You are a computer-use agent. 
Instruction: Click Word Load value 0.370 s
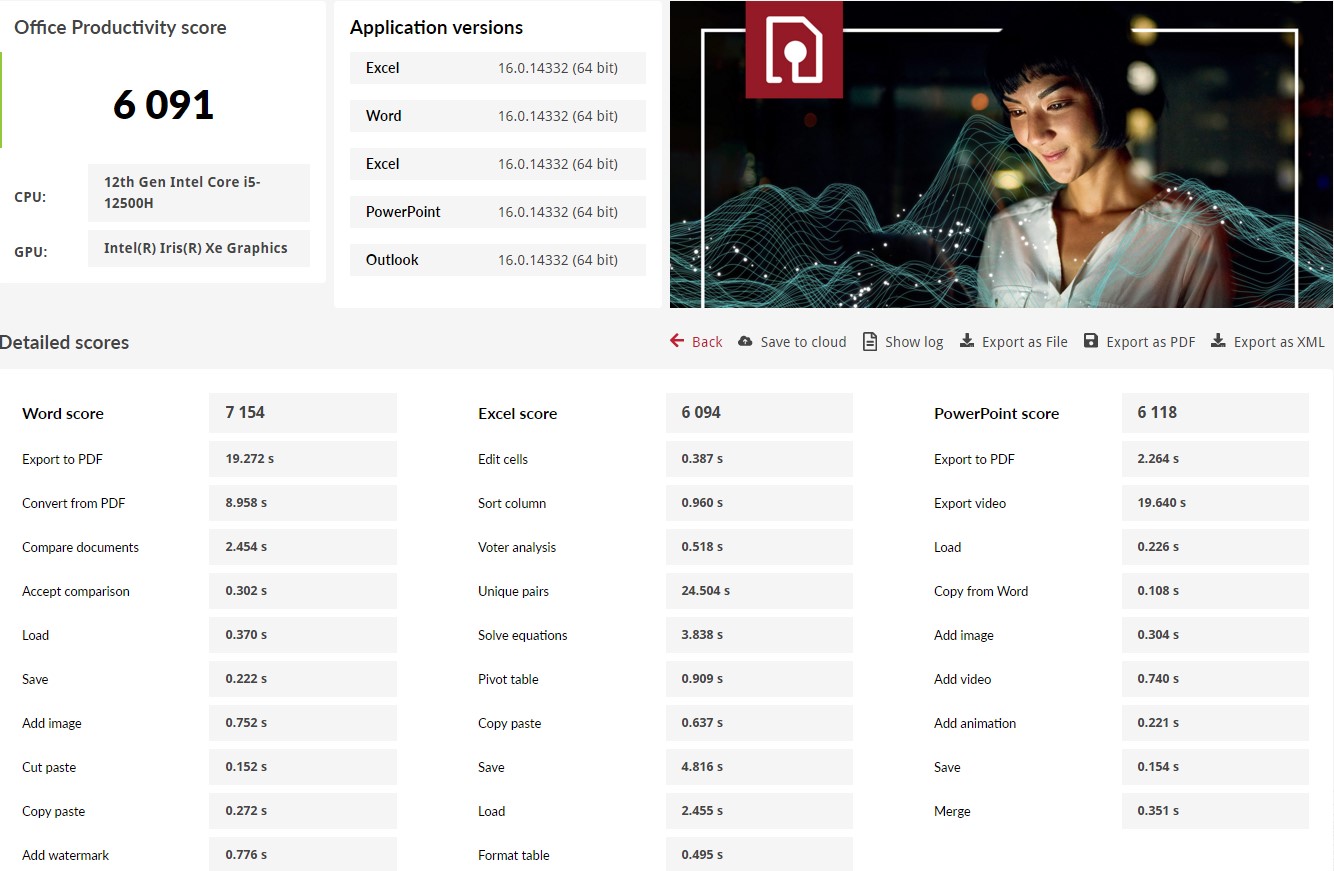(303, 635)
